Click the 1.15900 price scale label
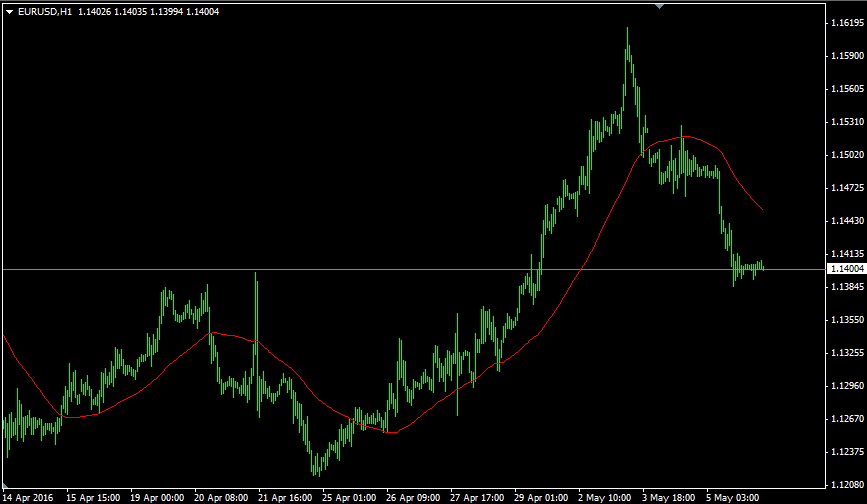 pyautogui.click(x=847, y=56)
